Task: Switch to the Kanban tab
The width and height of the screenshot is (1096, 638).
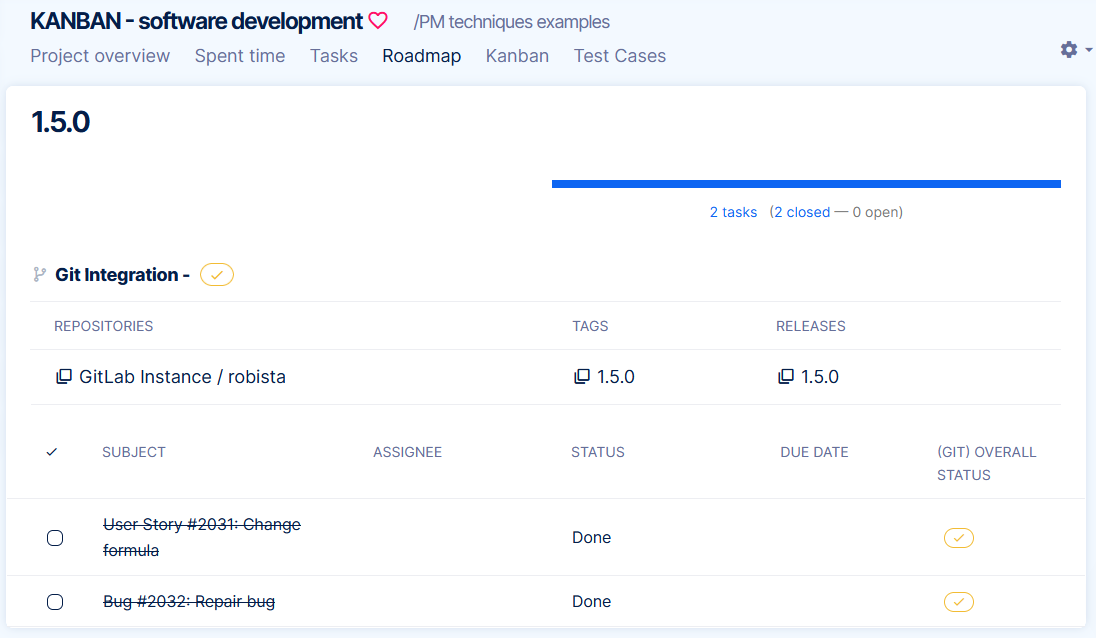Action: (517, 56)
